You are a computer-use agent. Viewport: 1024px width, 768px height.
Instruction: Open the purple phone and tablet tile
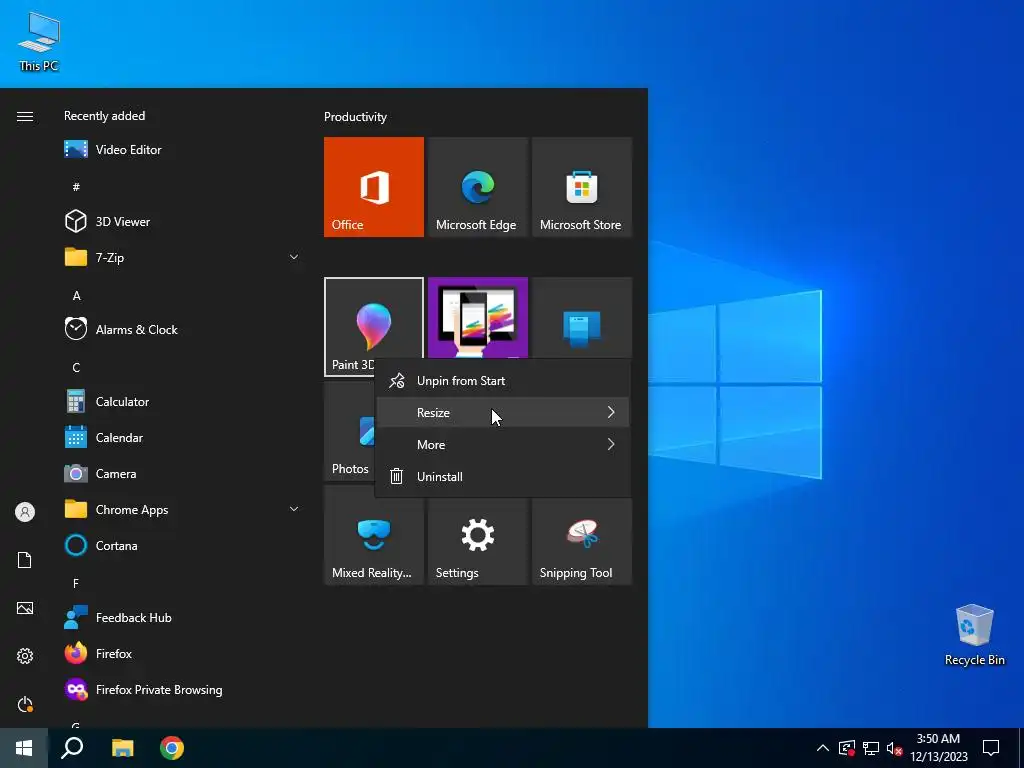(x=477, y=317)
